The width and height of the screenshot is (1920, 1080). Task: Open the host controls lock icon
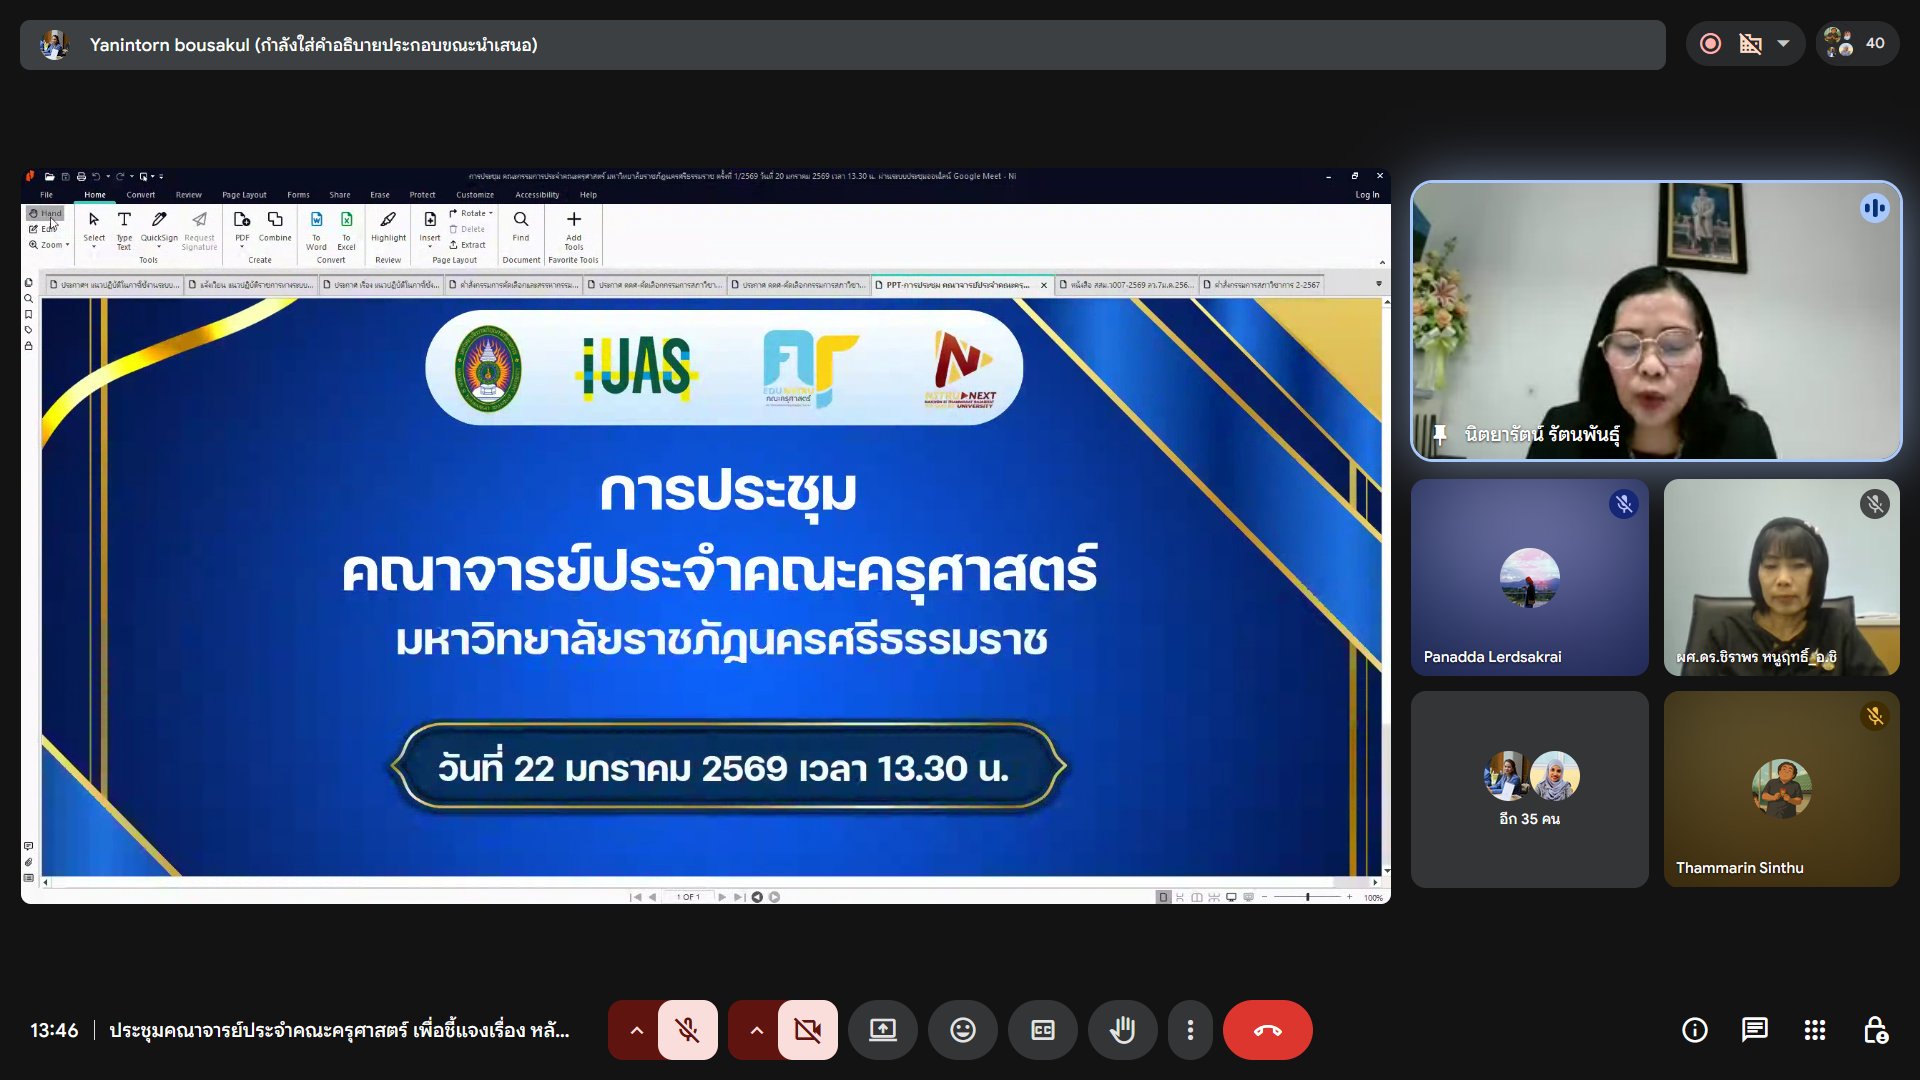(1875, 1030)
